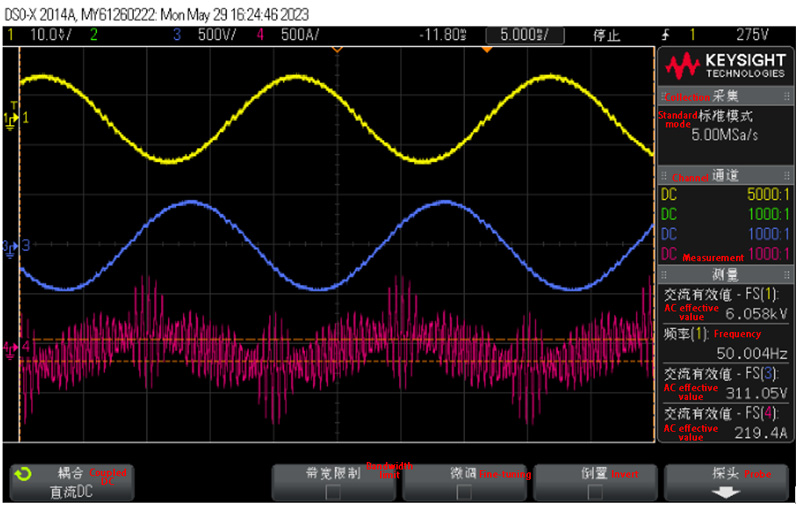
Task: Open the Probe softkey menu arrow
Action: (726, 492)
